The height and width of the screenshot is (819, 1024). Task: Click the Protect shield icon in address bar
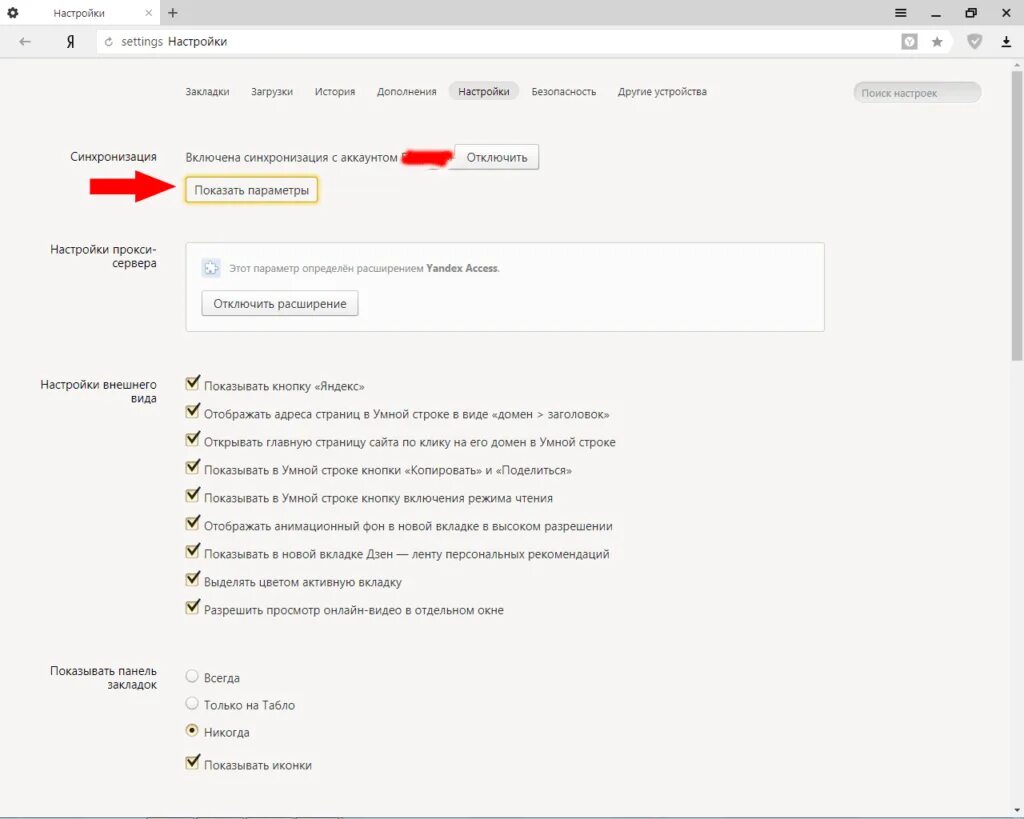pyautogui.click(x=909, y=42)
